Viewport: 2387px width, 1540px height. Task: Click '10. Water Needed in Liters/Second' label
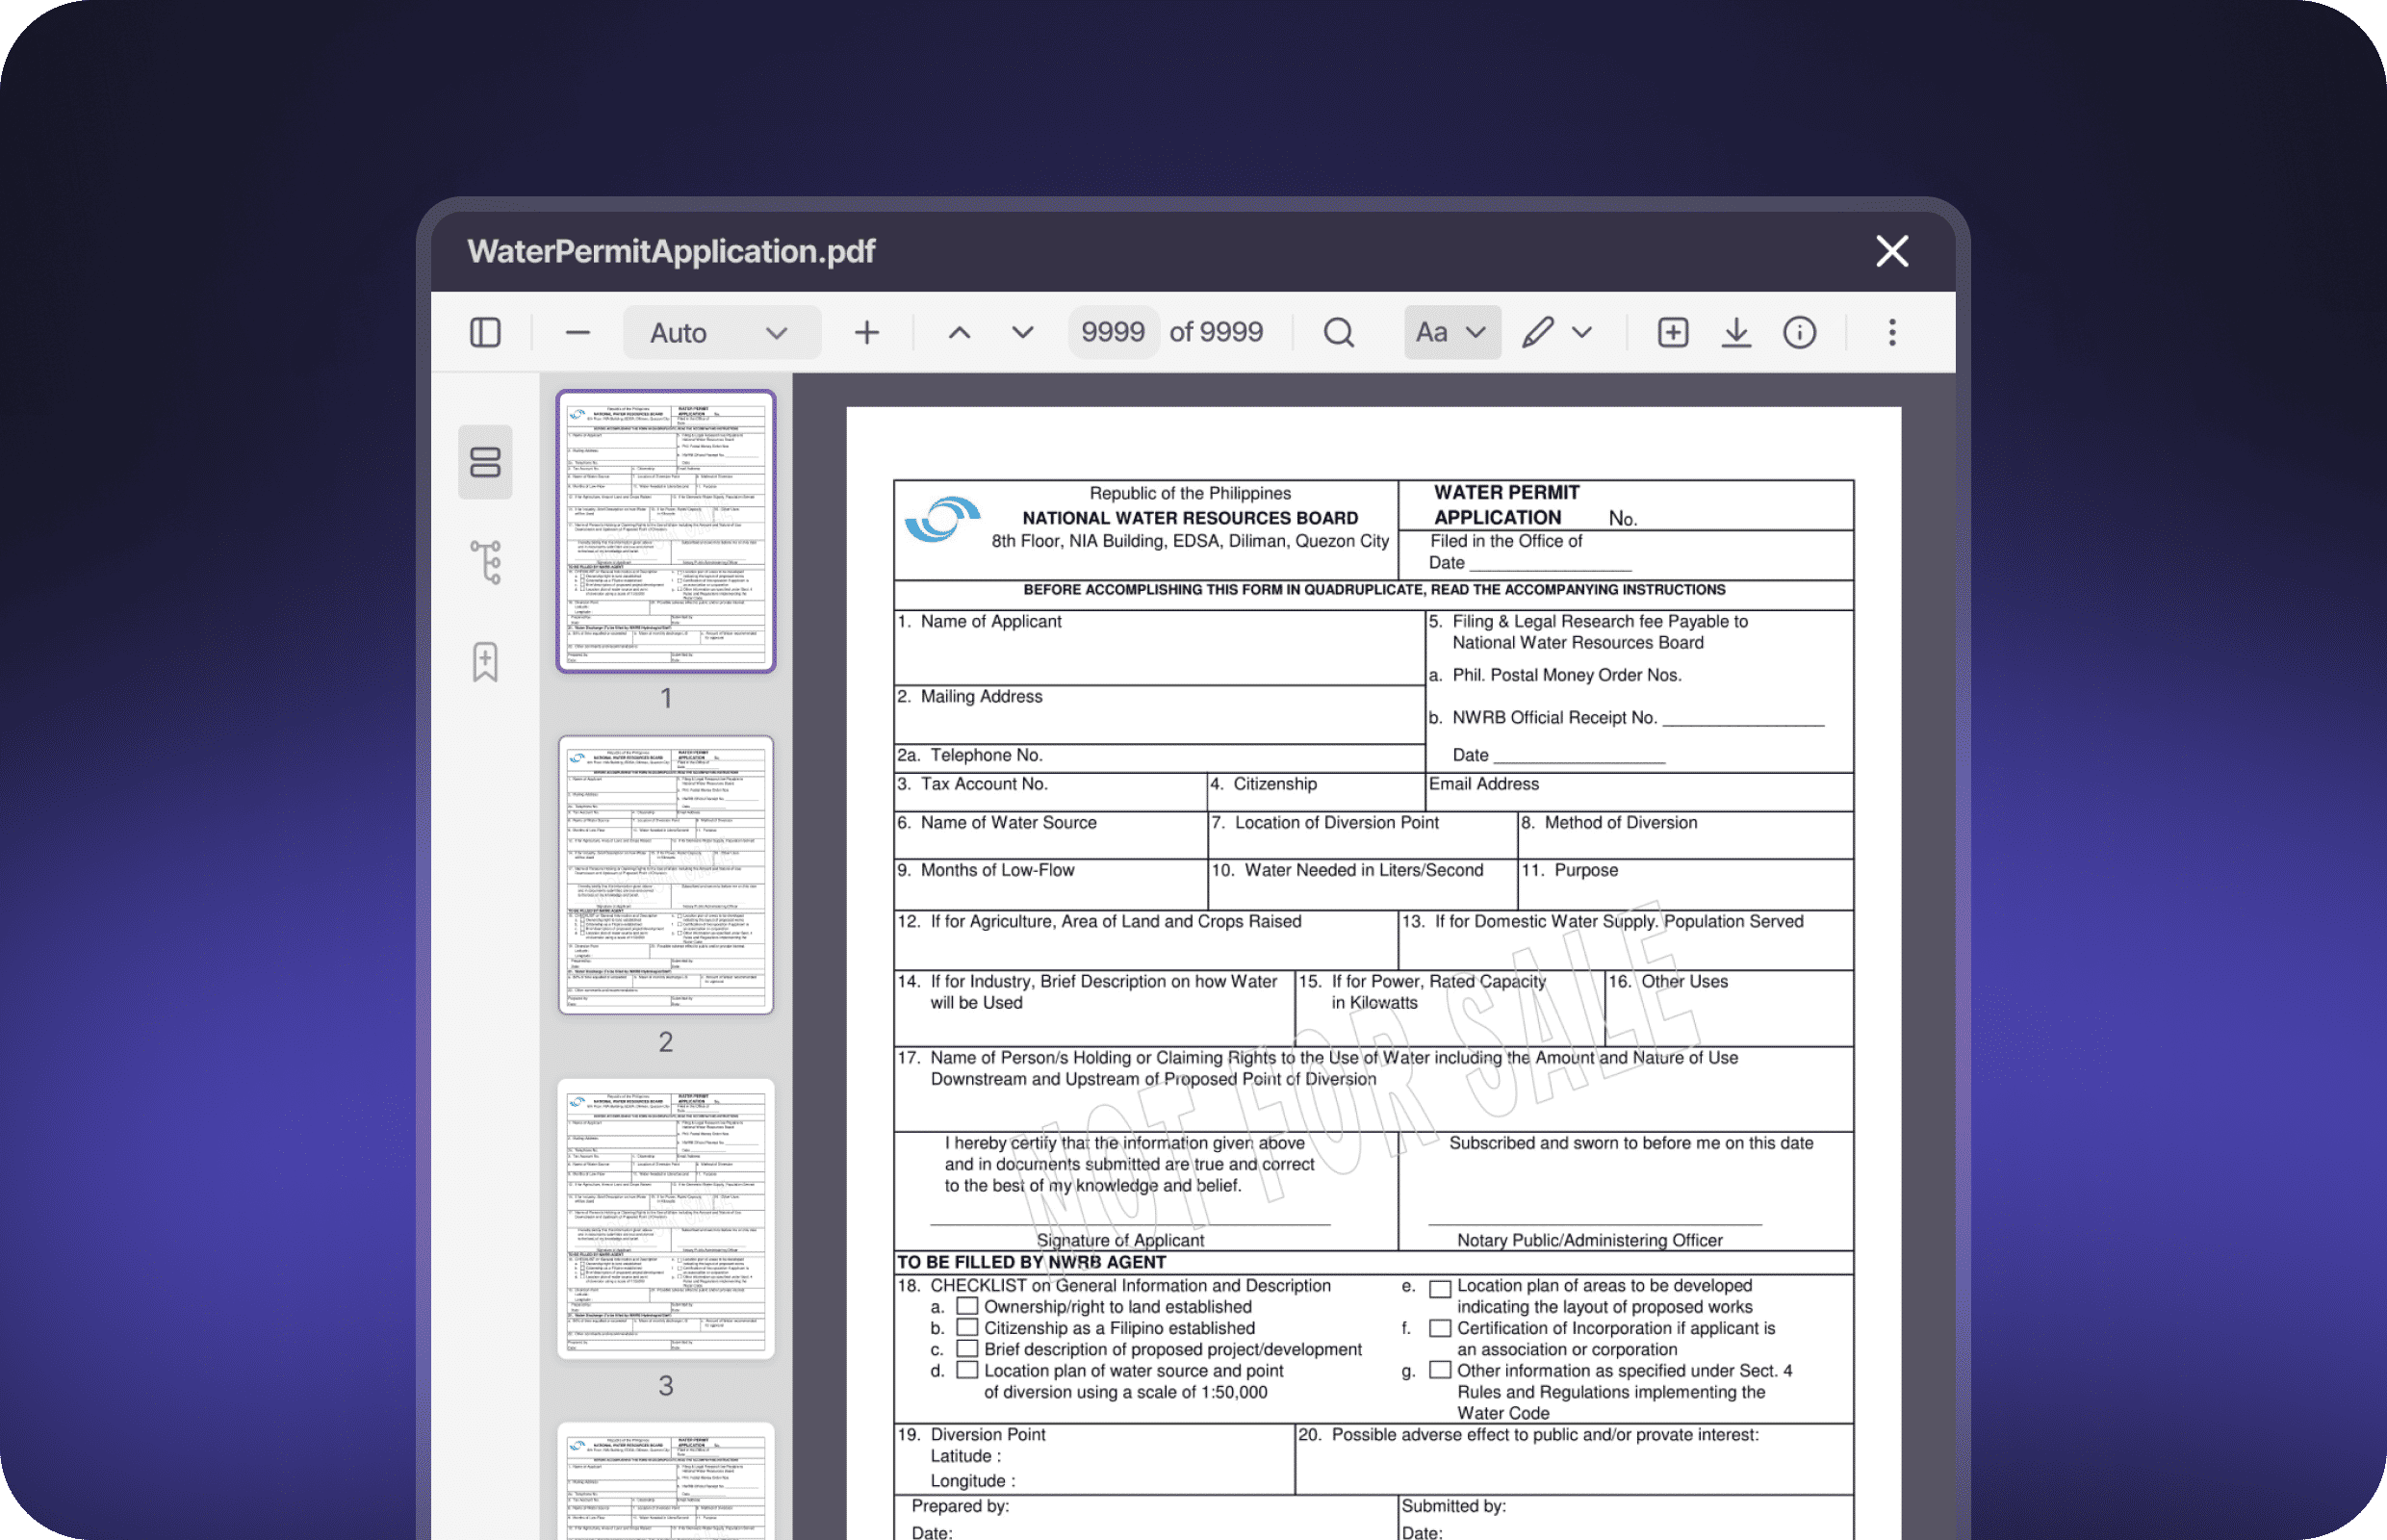(1347, 870)
